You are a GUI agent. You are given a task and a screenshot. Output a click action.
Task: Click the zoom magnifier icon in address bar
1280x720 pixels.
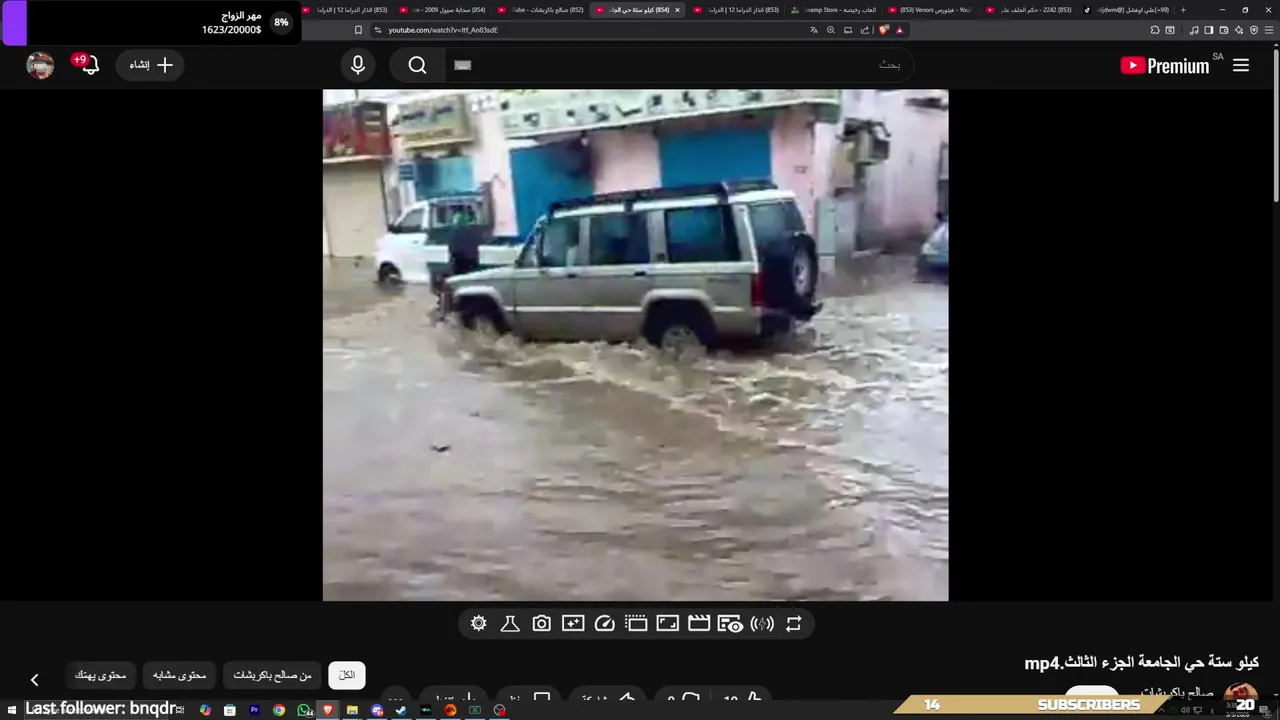830,30
